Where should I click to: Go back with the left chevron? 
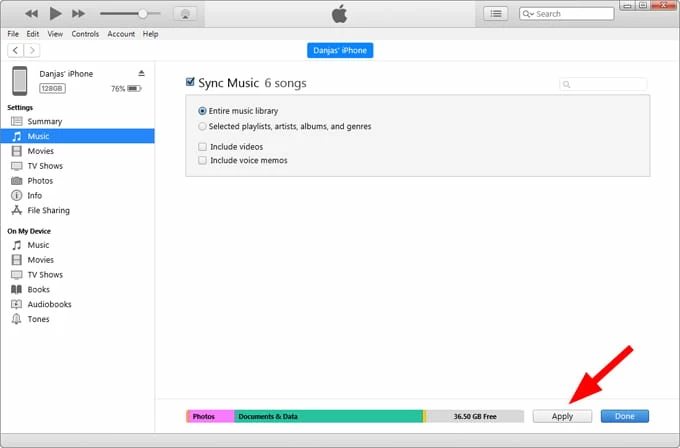[15, 50]
